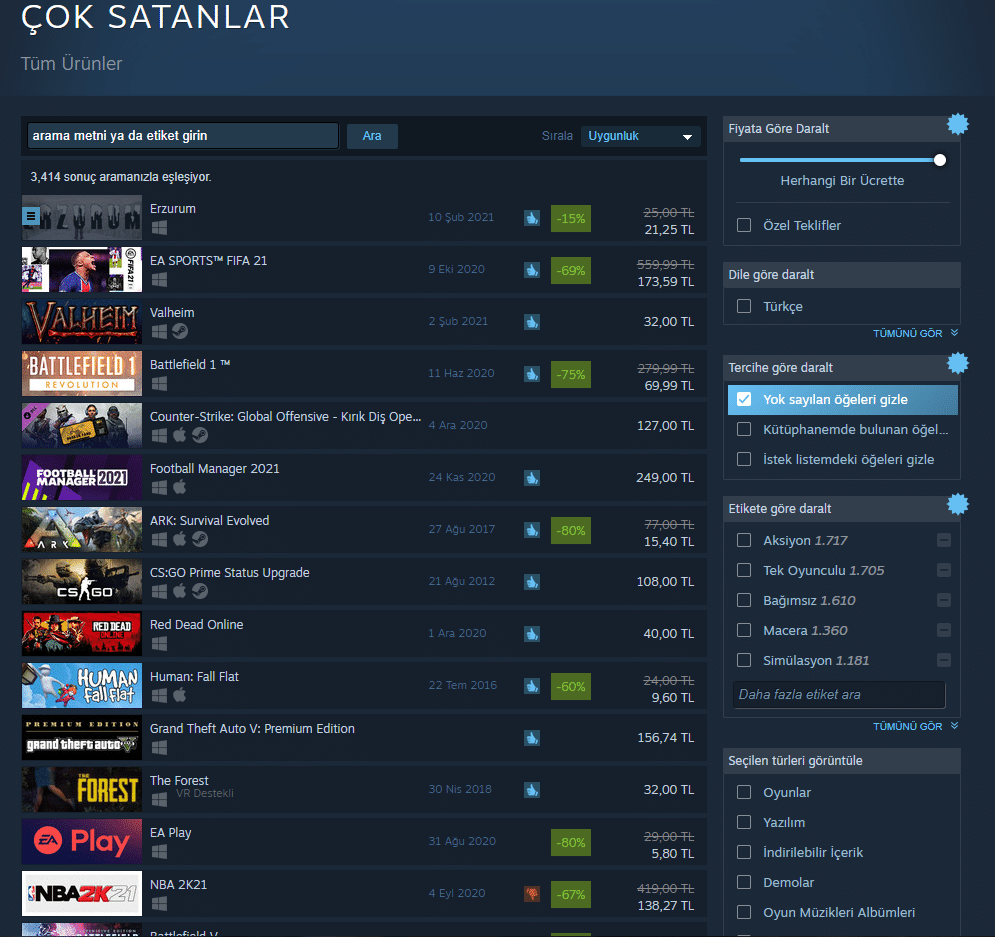Click the 249,00 TL price of Football Manager
Image resolution: width=995 pixels, height=937 pixels.
665,478
